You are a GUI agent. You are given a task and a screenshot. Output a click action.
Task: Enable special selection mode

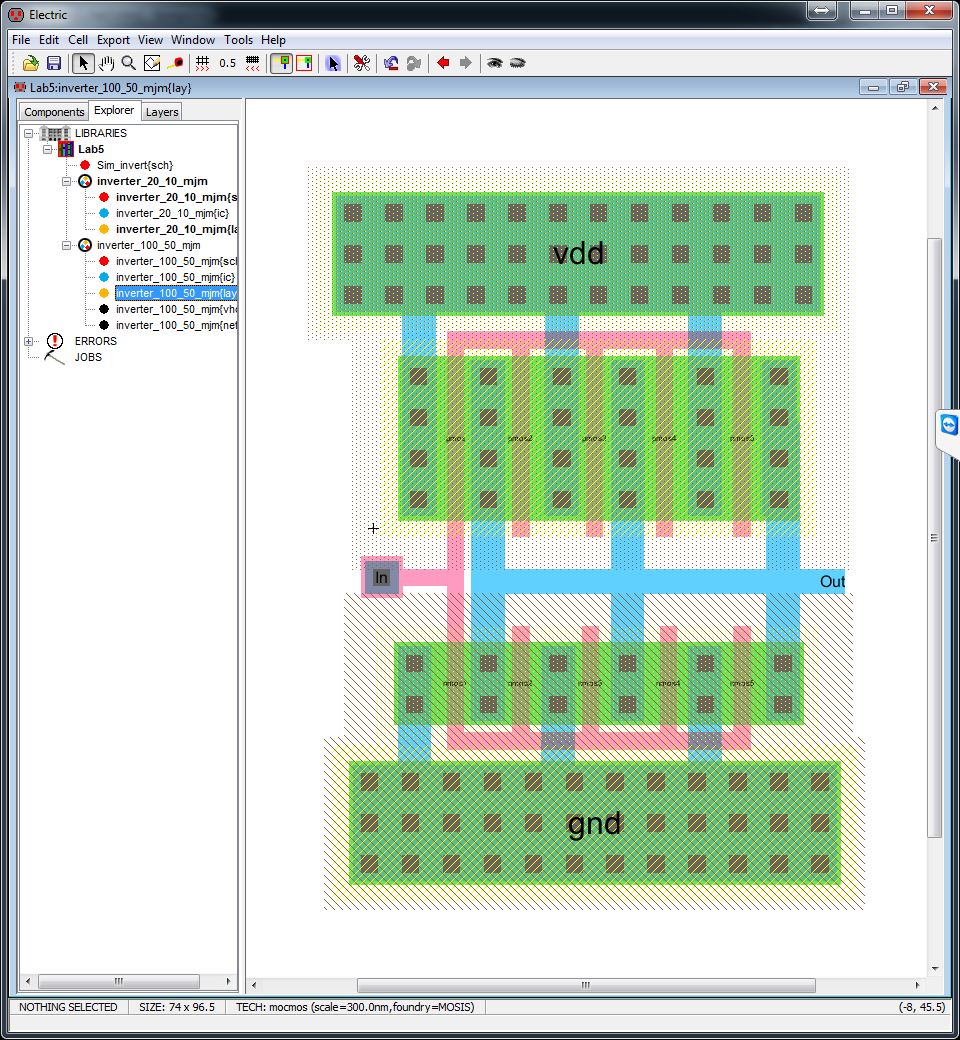(x=333, y=62)
